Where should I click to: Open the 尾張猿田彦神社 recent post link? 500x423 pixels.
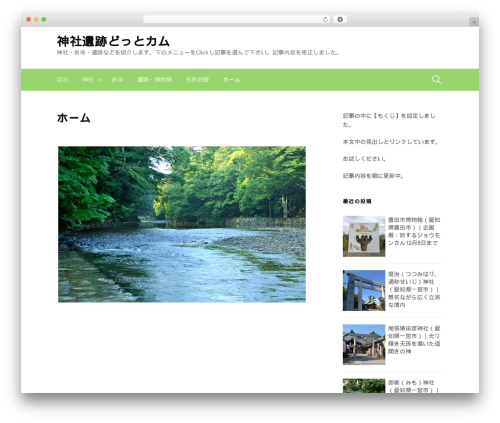(414, 340)
